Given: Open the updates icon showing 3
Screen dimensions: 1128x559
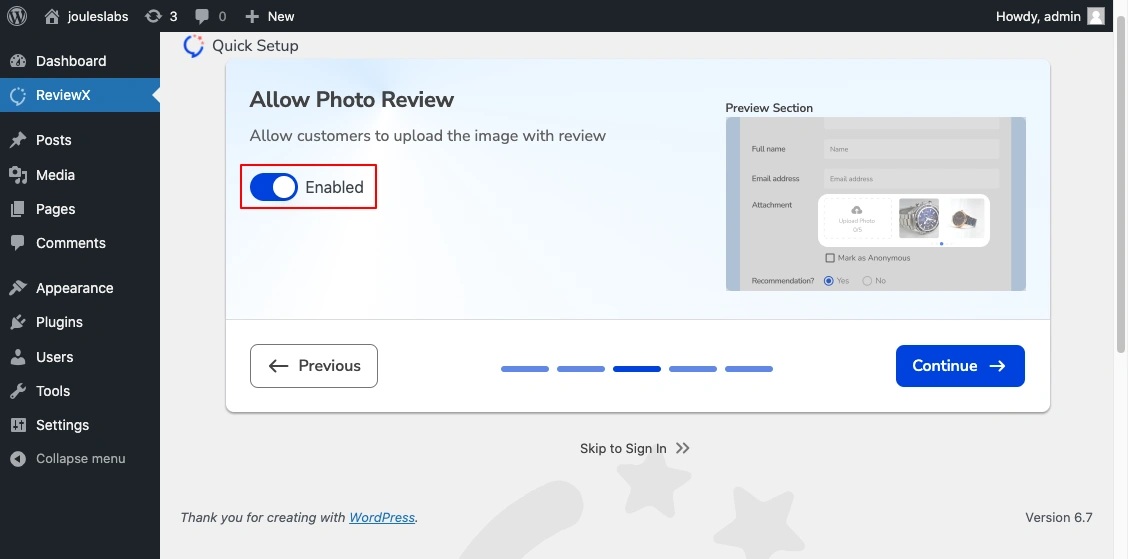Looking at the screenshot, I should 153,16.
